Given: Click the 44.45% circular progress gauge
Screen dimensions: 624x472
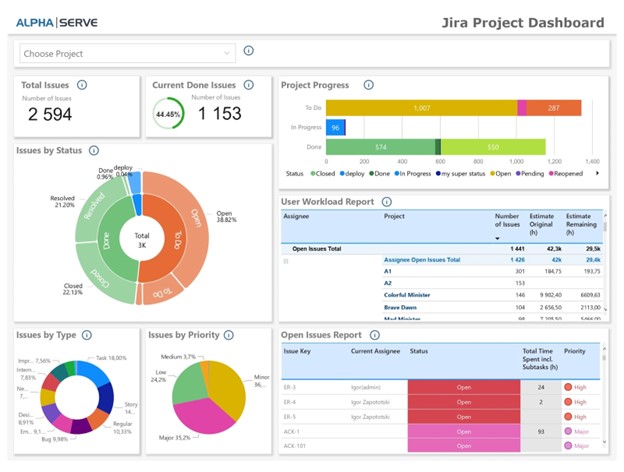Looking at the screenshot, I should click(x=168, y=114).
